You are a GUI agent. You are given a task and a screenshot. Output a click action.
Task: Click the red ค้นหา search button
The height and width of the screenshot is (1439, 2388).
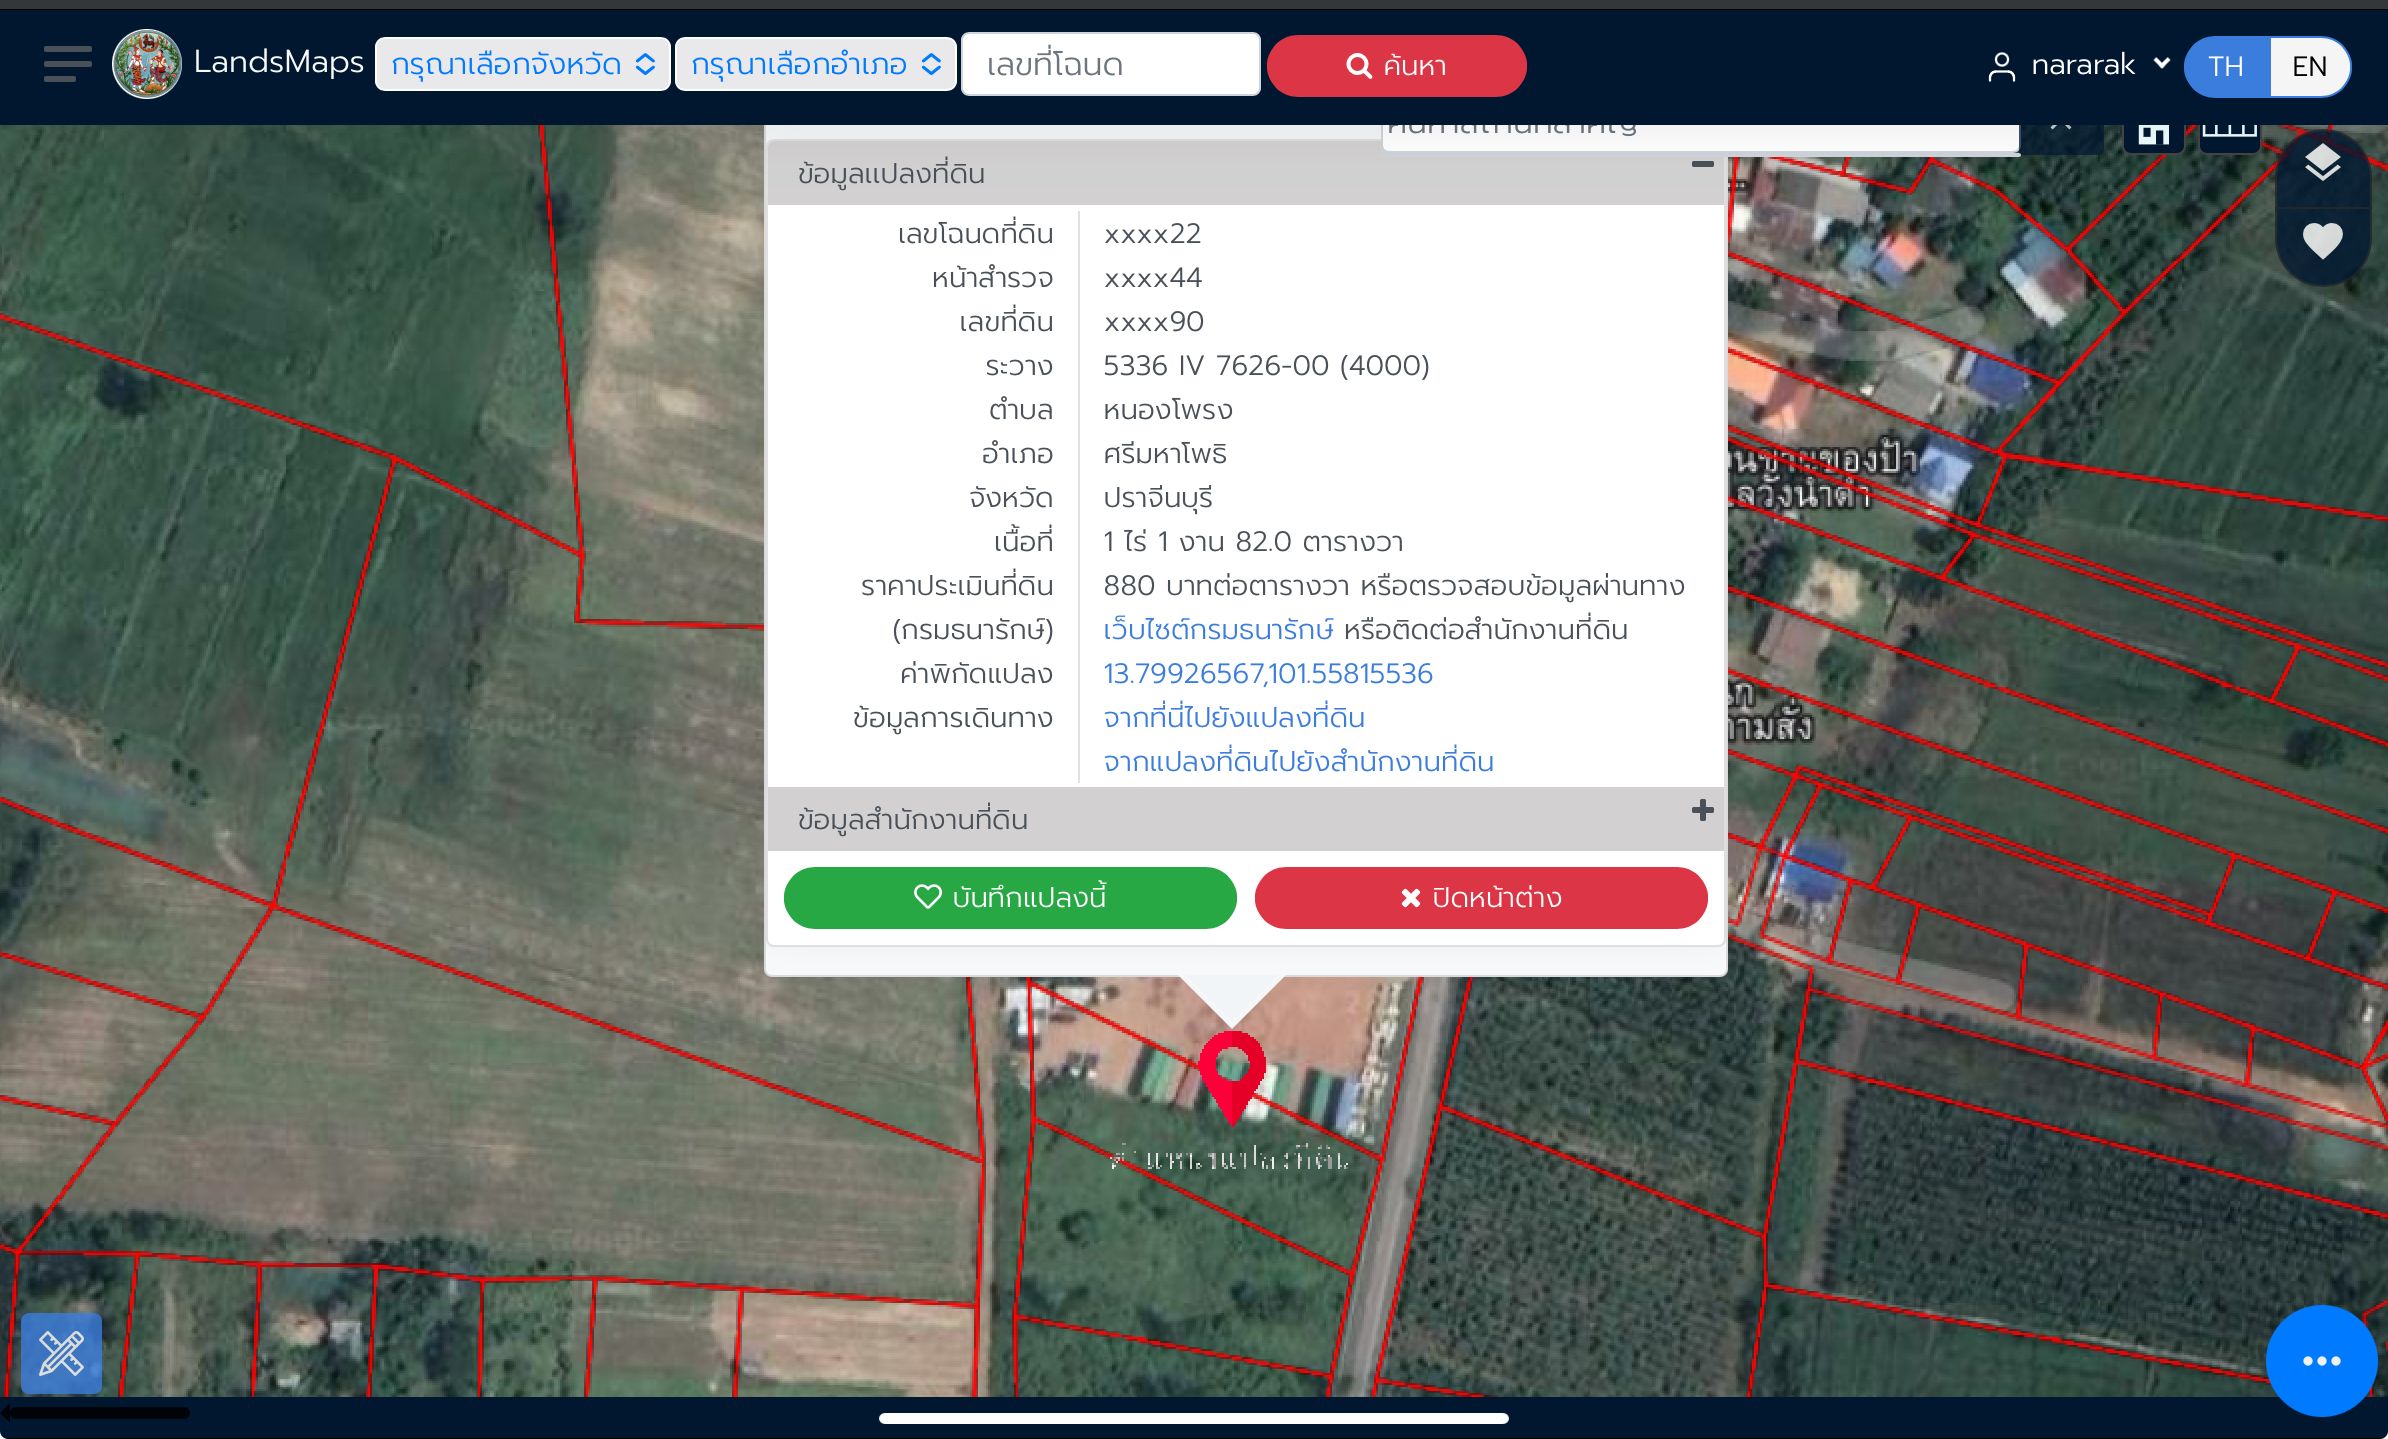[x=1396, y=66]
